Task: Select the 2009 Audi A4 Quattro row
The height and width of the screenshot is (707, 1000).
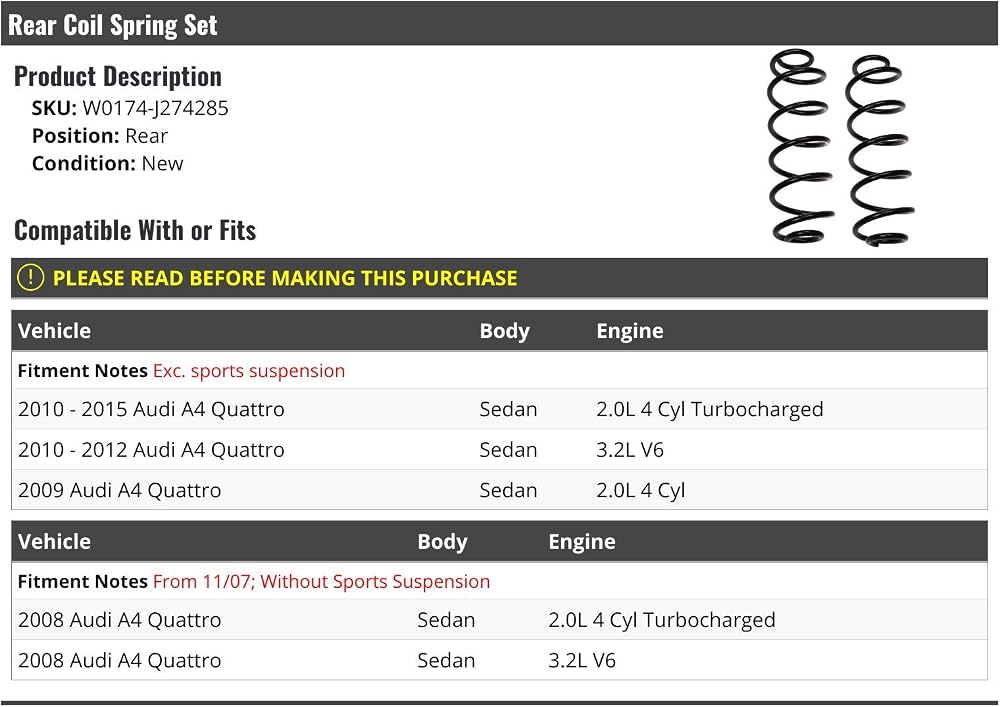Action: [x=499, y=490]
